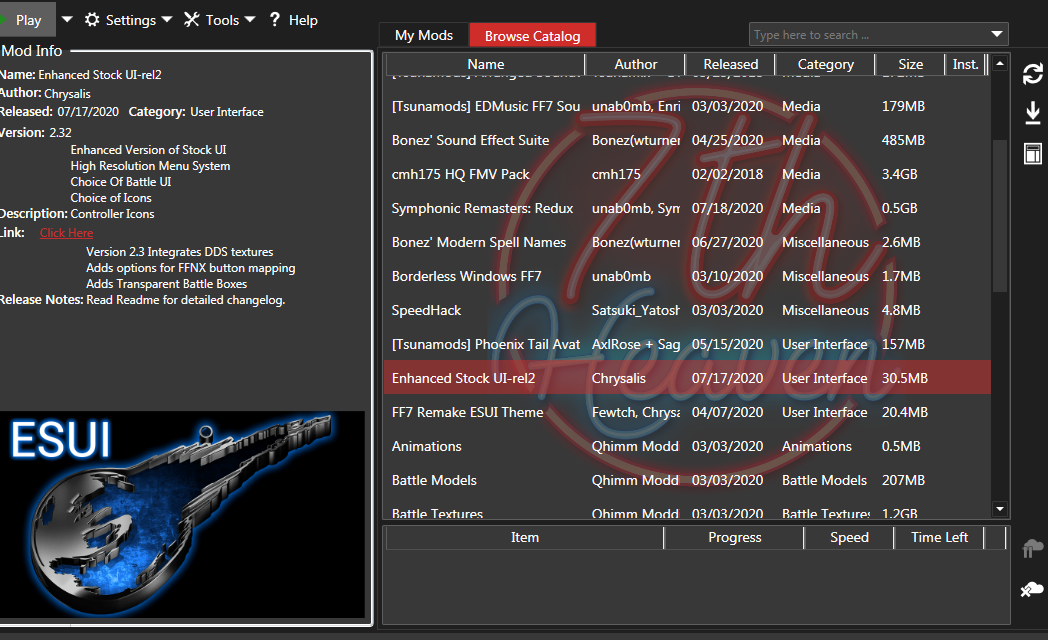Click the Progress column header in downloads
1048x640 pixels.
click(x=735, y=537)
